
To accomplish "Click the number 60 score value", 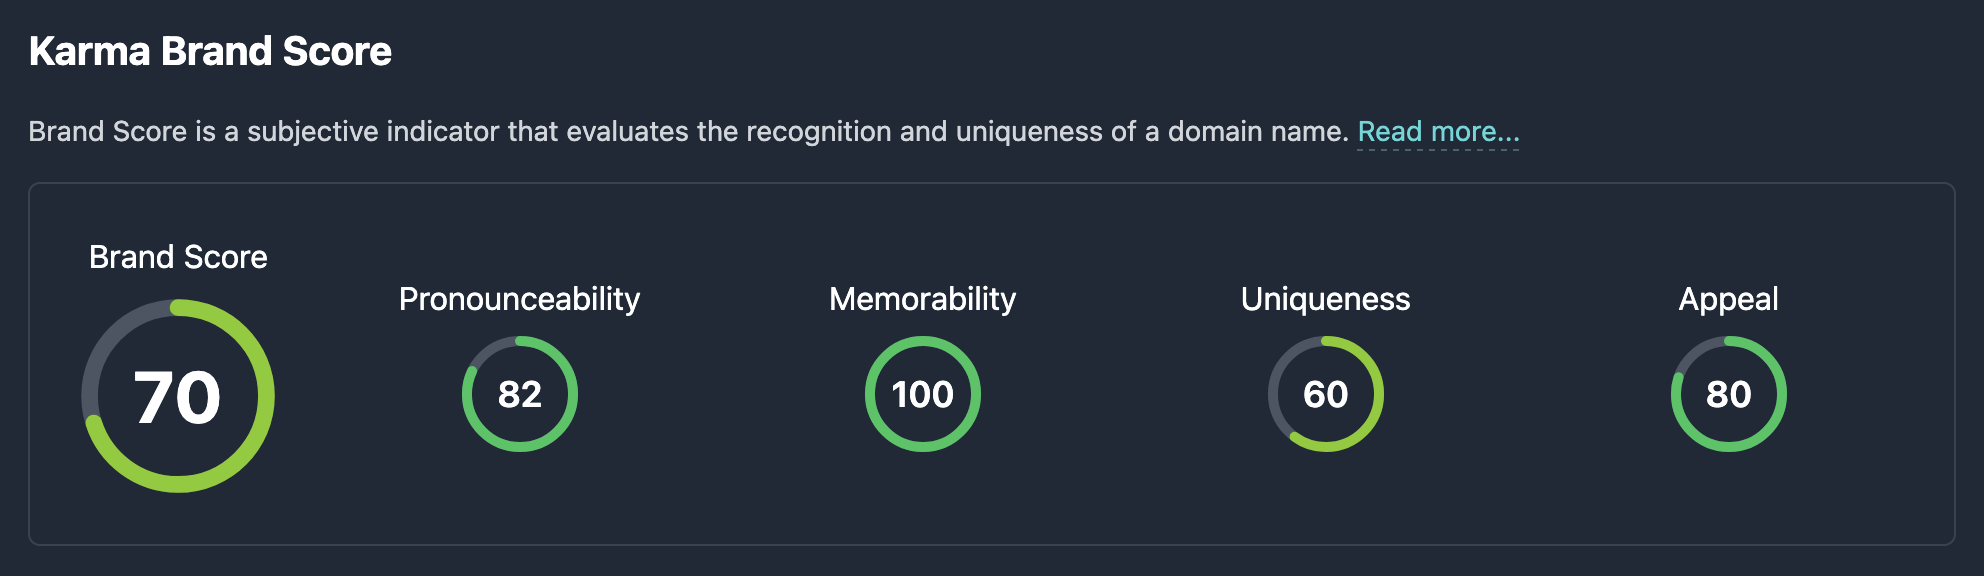I will 1326,394.
